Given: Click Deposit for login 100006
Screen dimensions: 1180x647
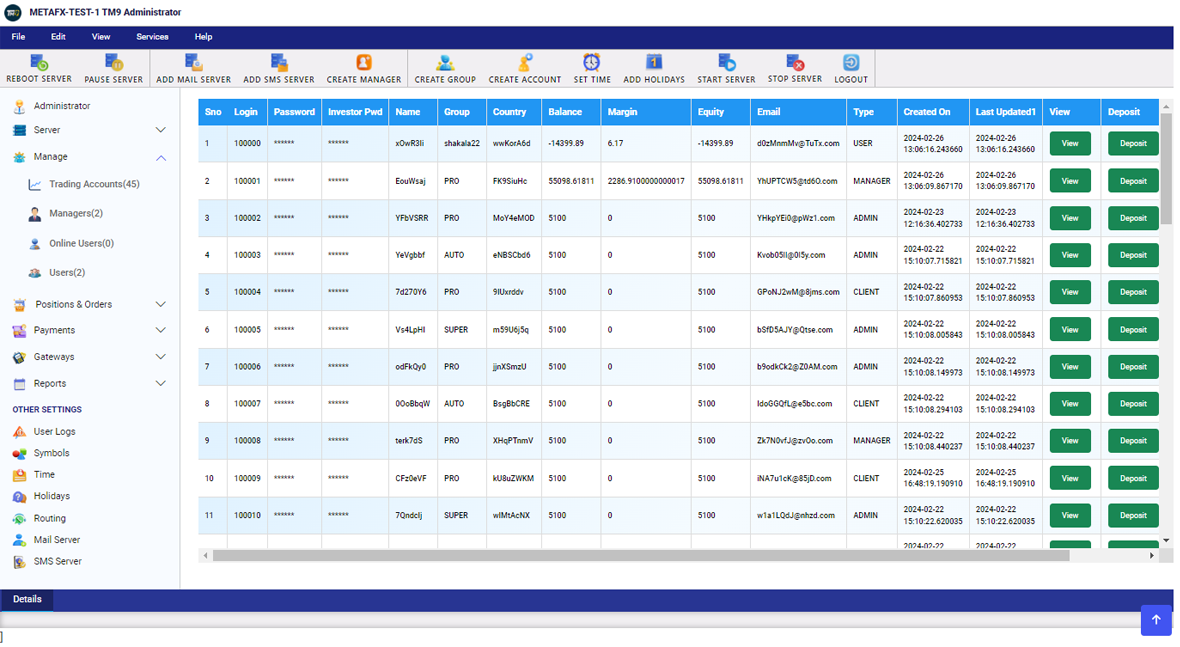Looking at the screenshot, I should [x=1133, y=366].
